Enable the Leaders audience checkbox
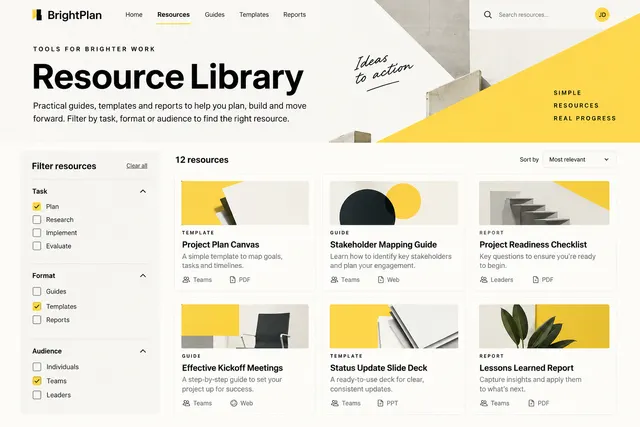640x427 pixels. click(37, 395)
